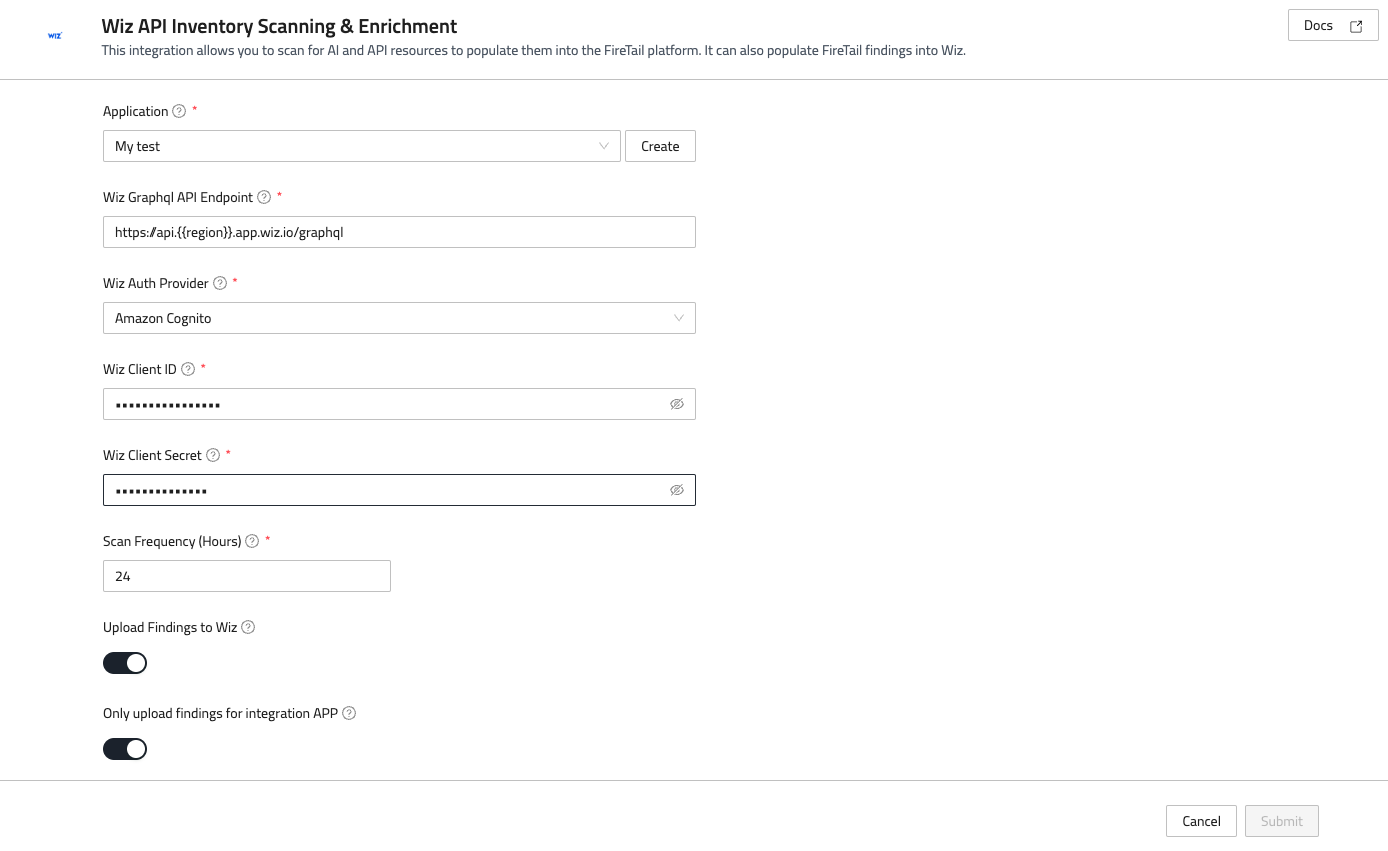
Task: Turn off Only upload findings for integration APP
Action: tap(125, 749)
